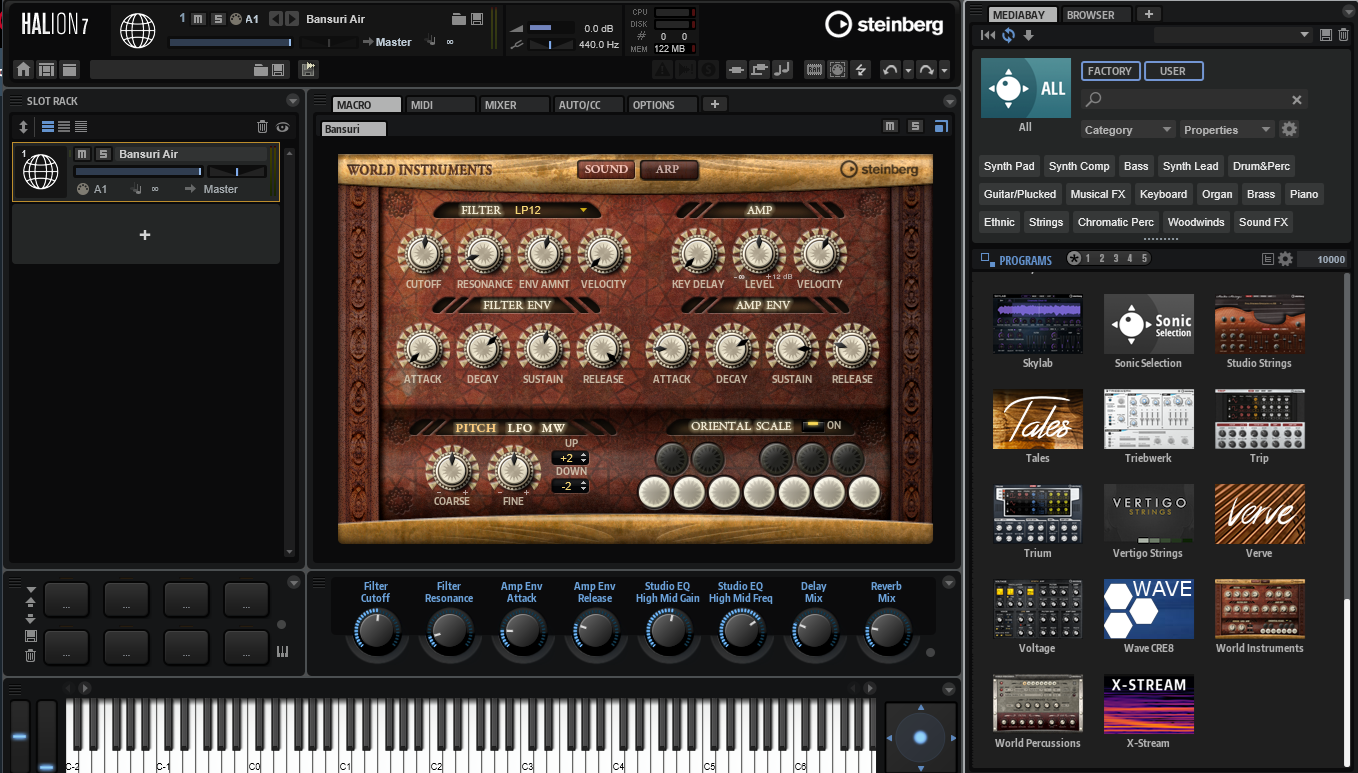
Task: Click the mini keyboard icon beside pads
Action: (x=282, y=653)
